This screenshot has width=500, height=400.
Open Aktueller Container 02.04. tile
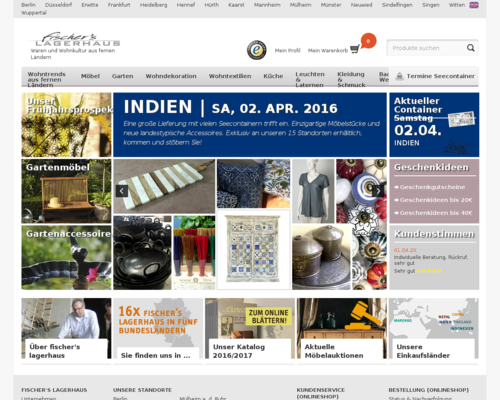point(434,125)
